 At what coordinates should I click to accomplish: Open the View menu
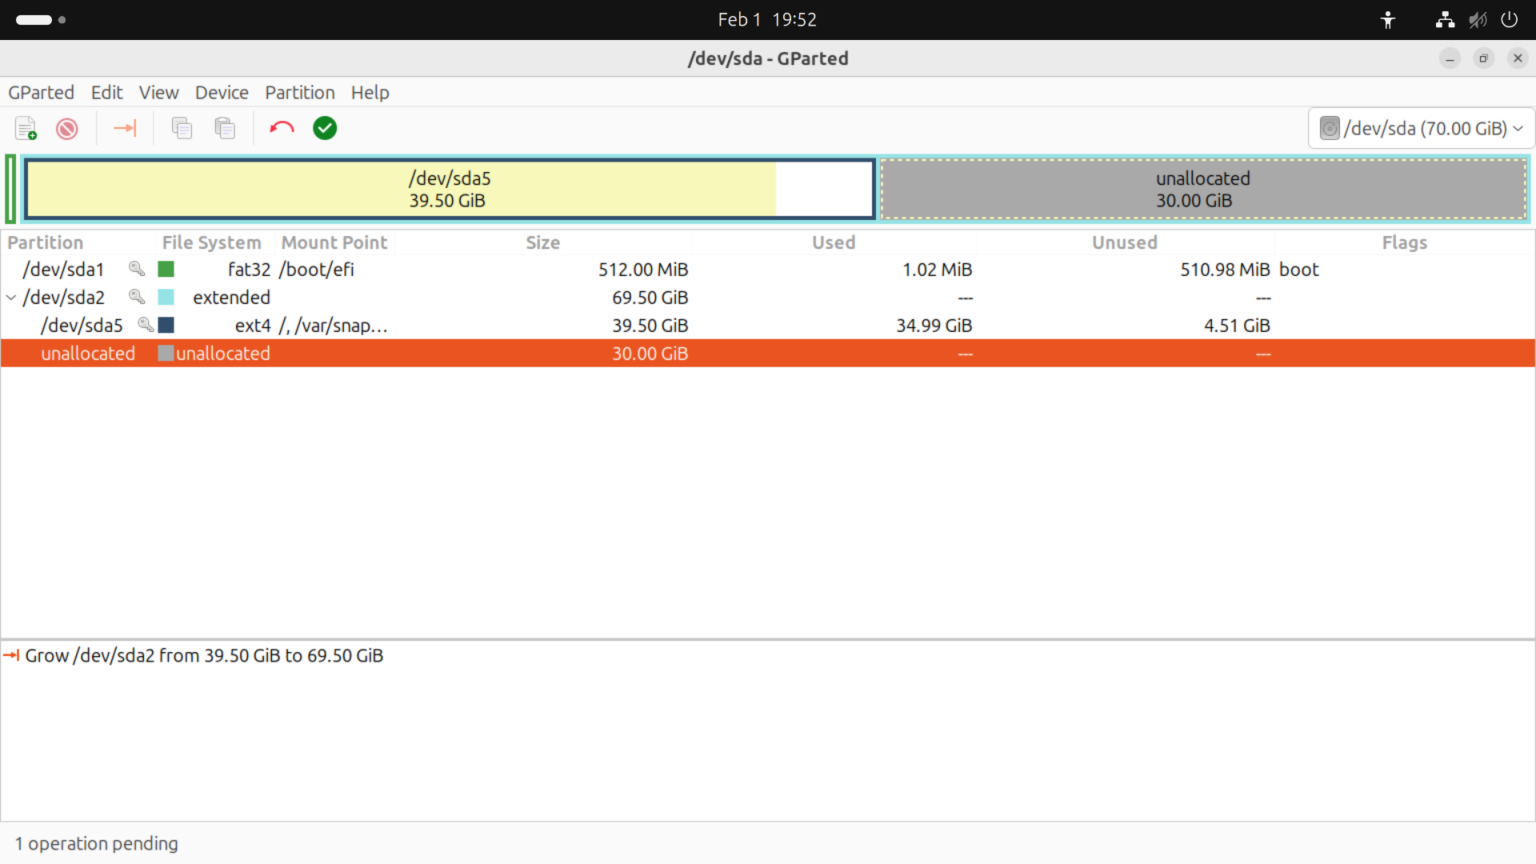coord(159,92)
